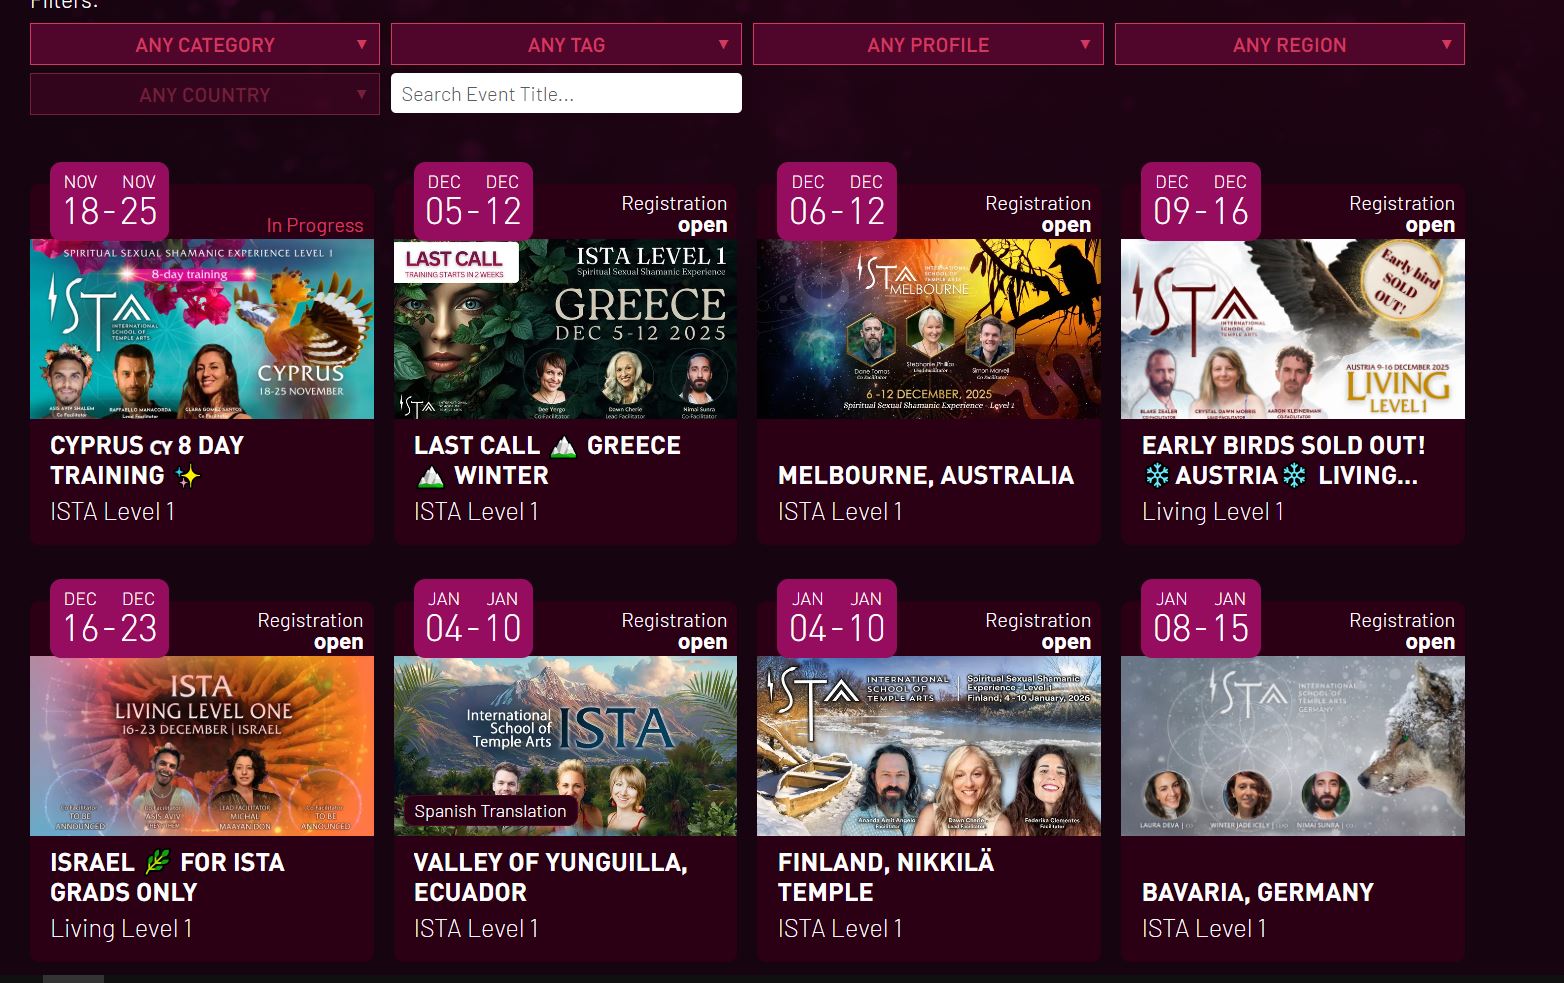Select the Melbourne event banner image
Image resolution: width=1564 pixels, height=983 pixels.
[x=928, y=329]
